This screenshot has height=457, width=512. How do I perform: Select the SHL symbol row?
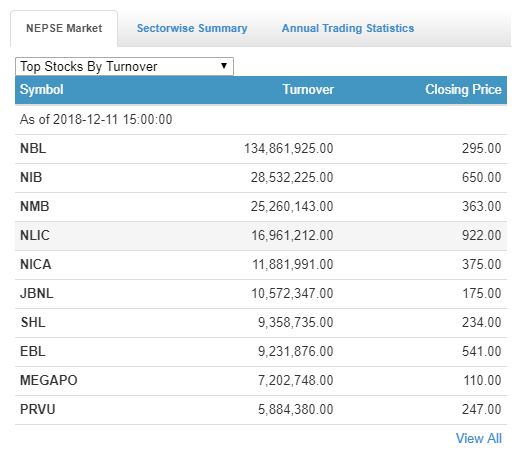(261, 323)
